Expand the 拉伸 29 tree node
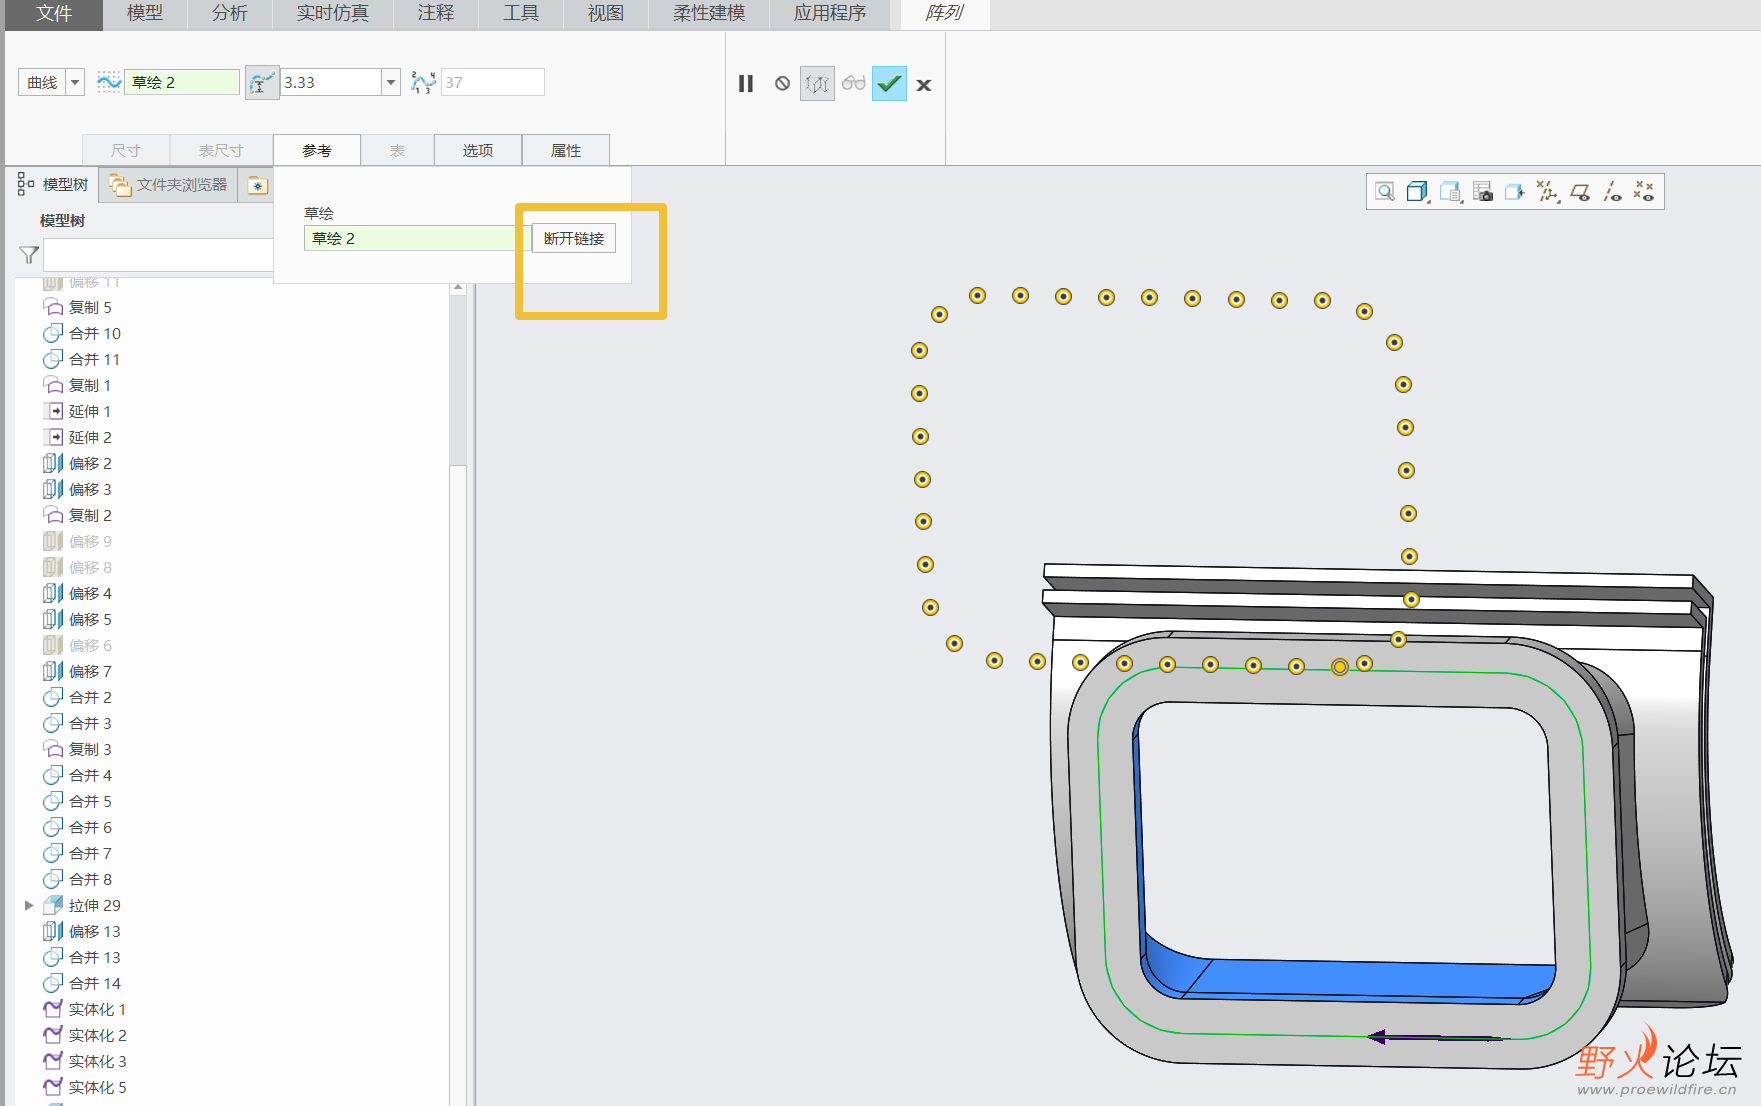Image resolution: width=1761 pixels, height=1106 pixels. [x=29, y=905]
